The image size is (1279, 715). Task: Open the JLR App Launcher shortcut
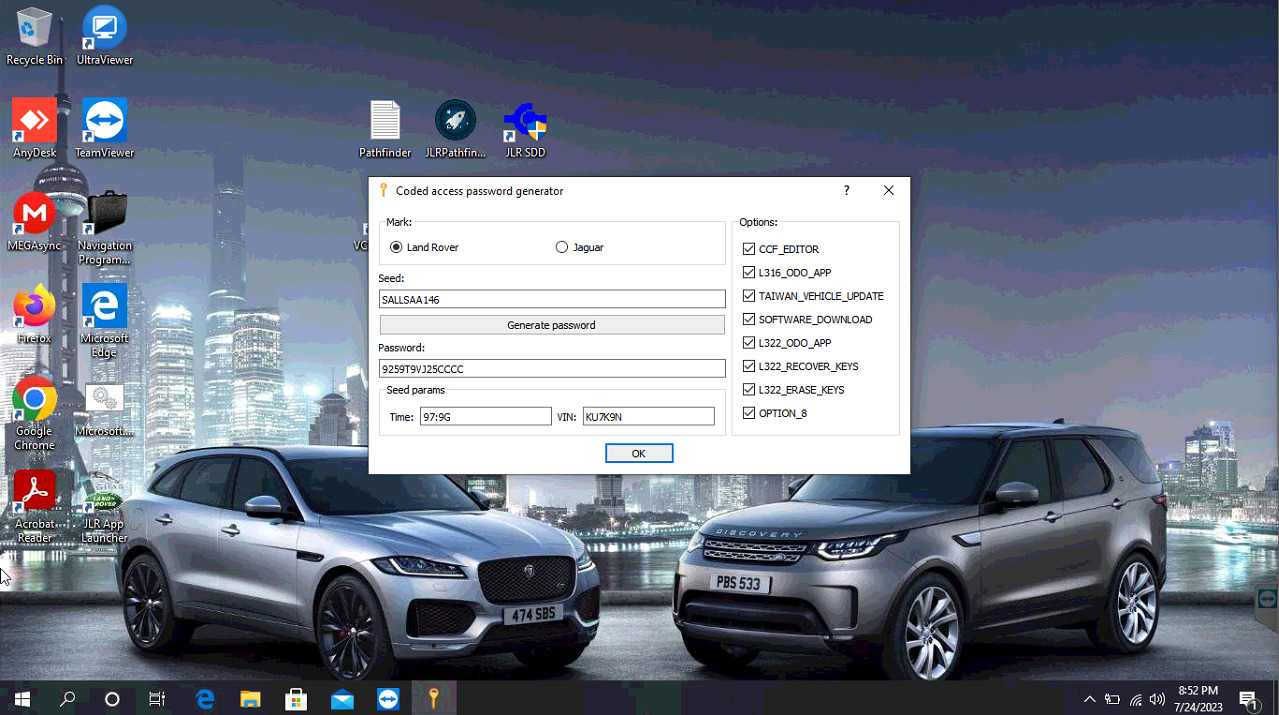pos(104,495)
